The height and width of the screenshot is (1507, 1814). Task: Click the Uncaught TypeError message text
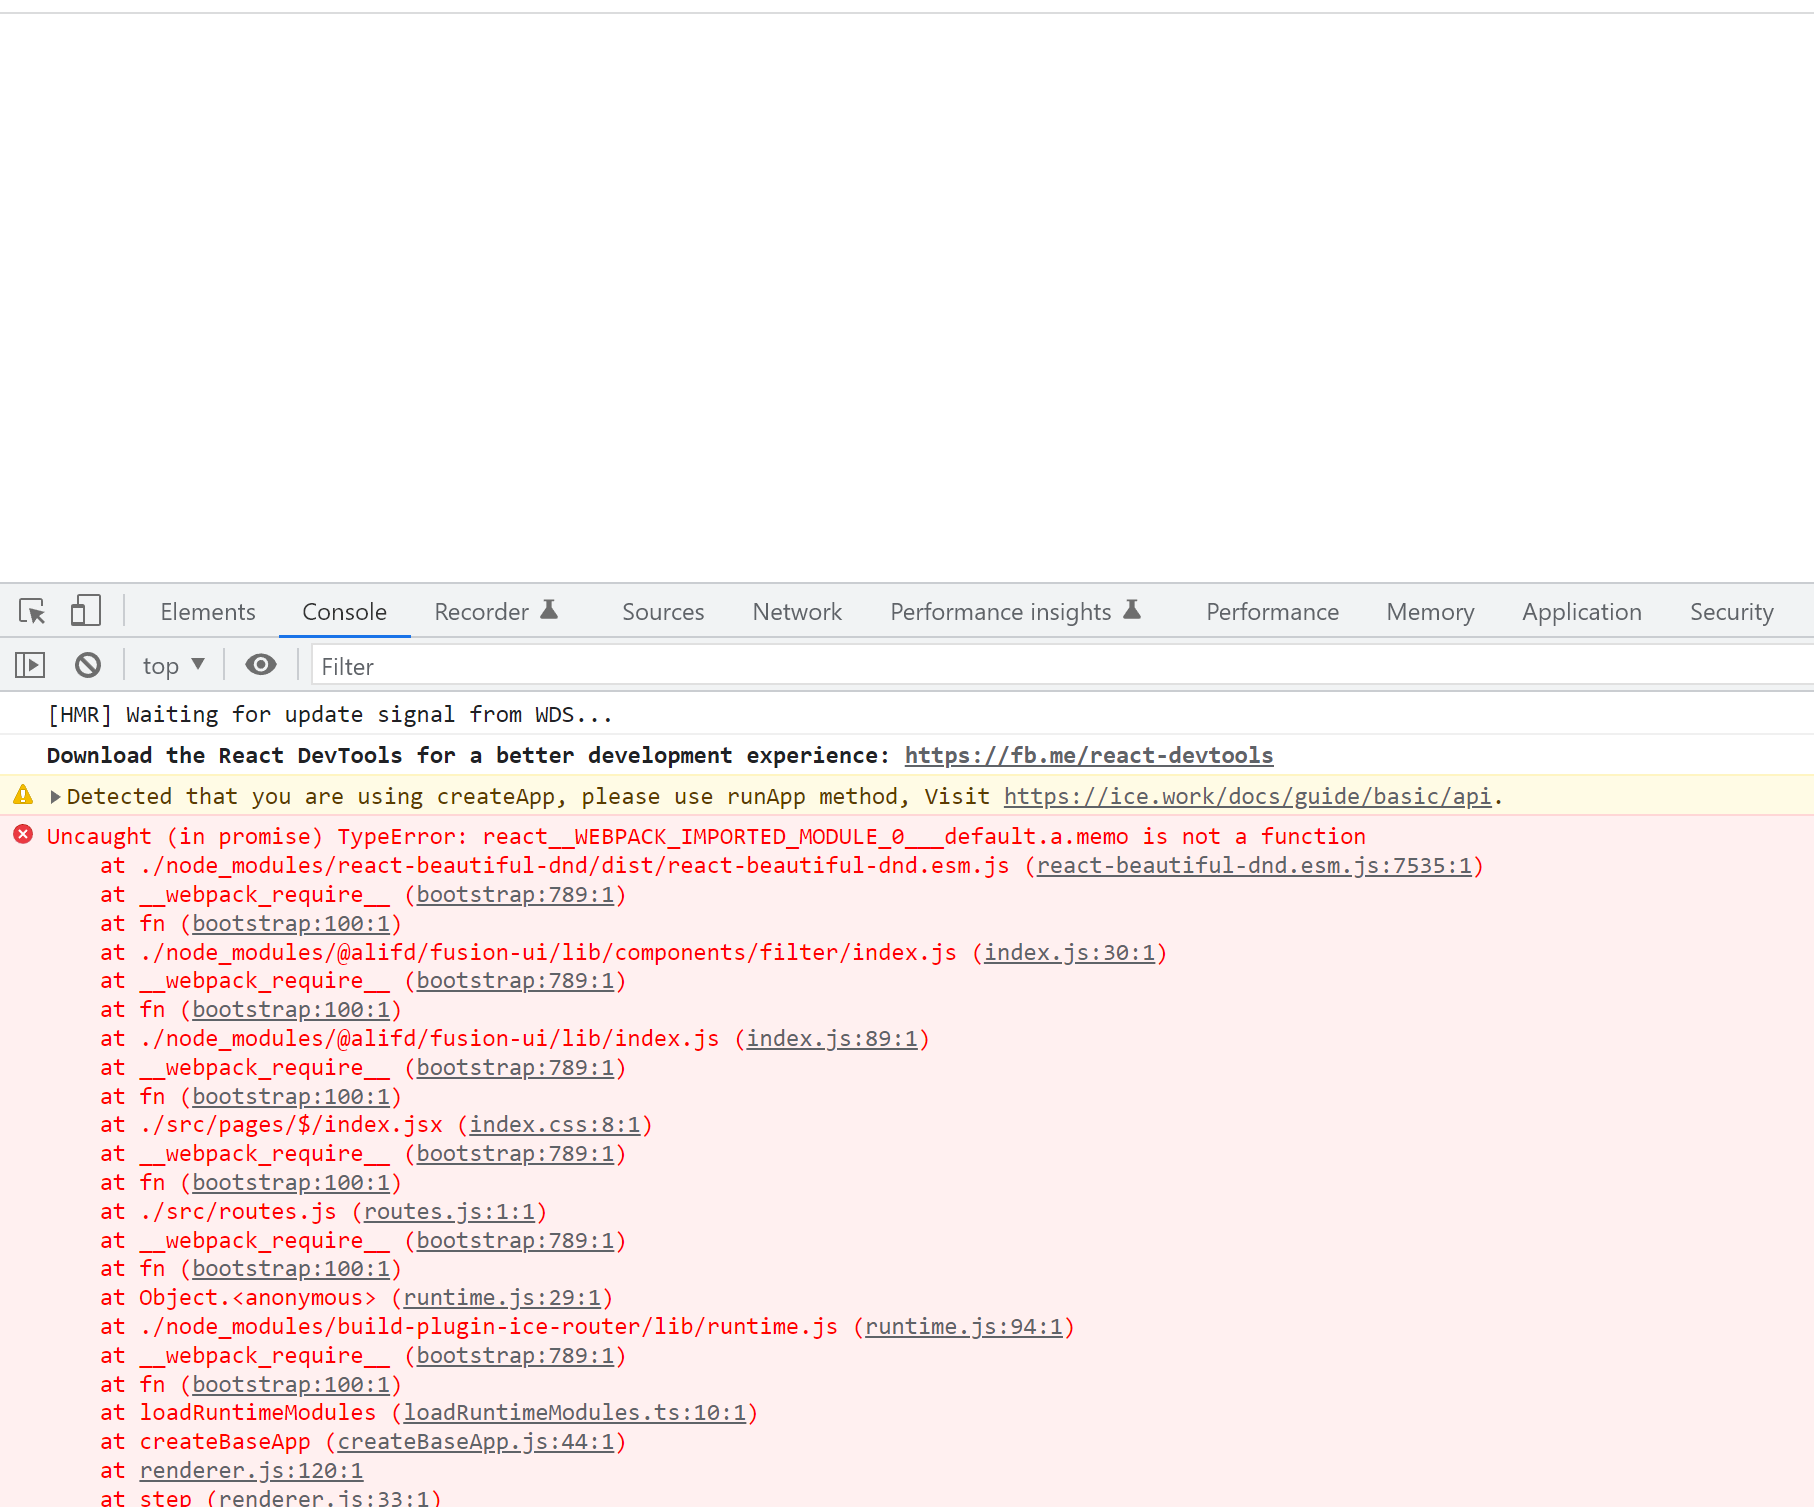[x=706, y=837]
